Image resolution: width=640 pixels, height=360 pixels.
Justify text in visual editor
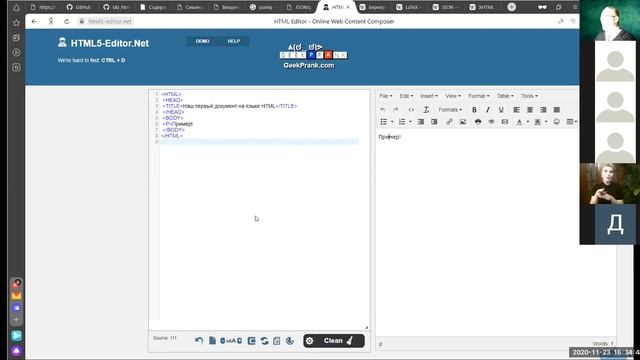click(557, 110)
